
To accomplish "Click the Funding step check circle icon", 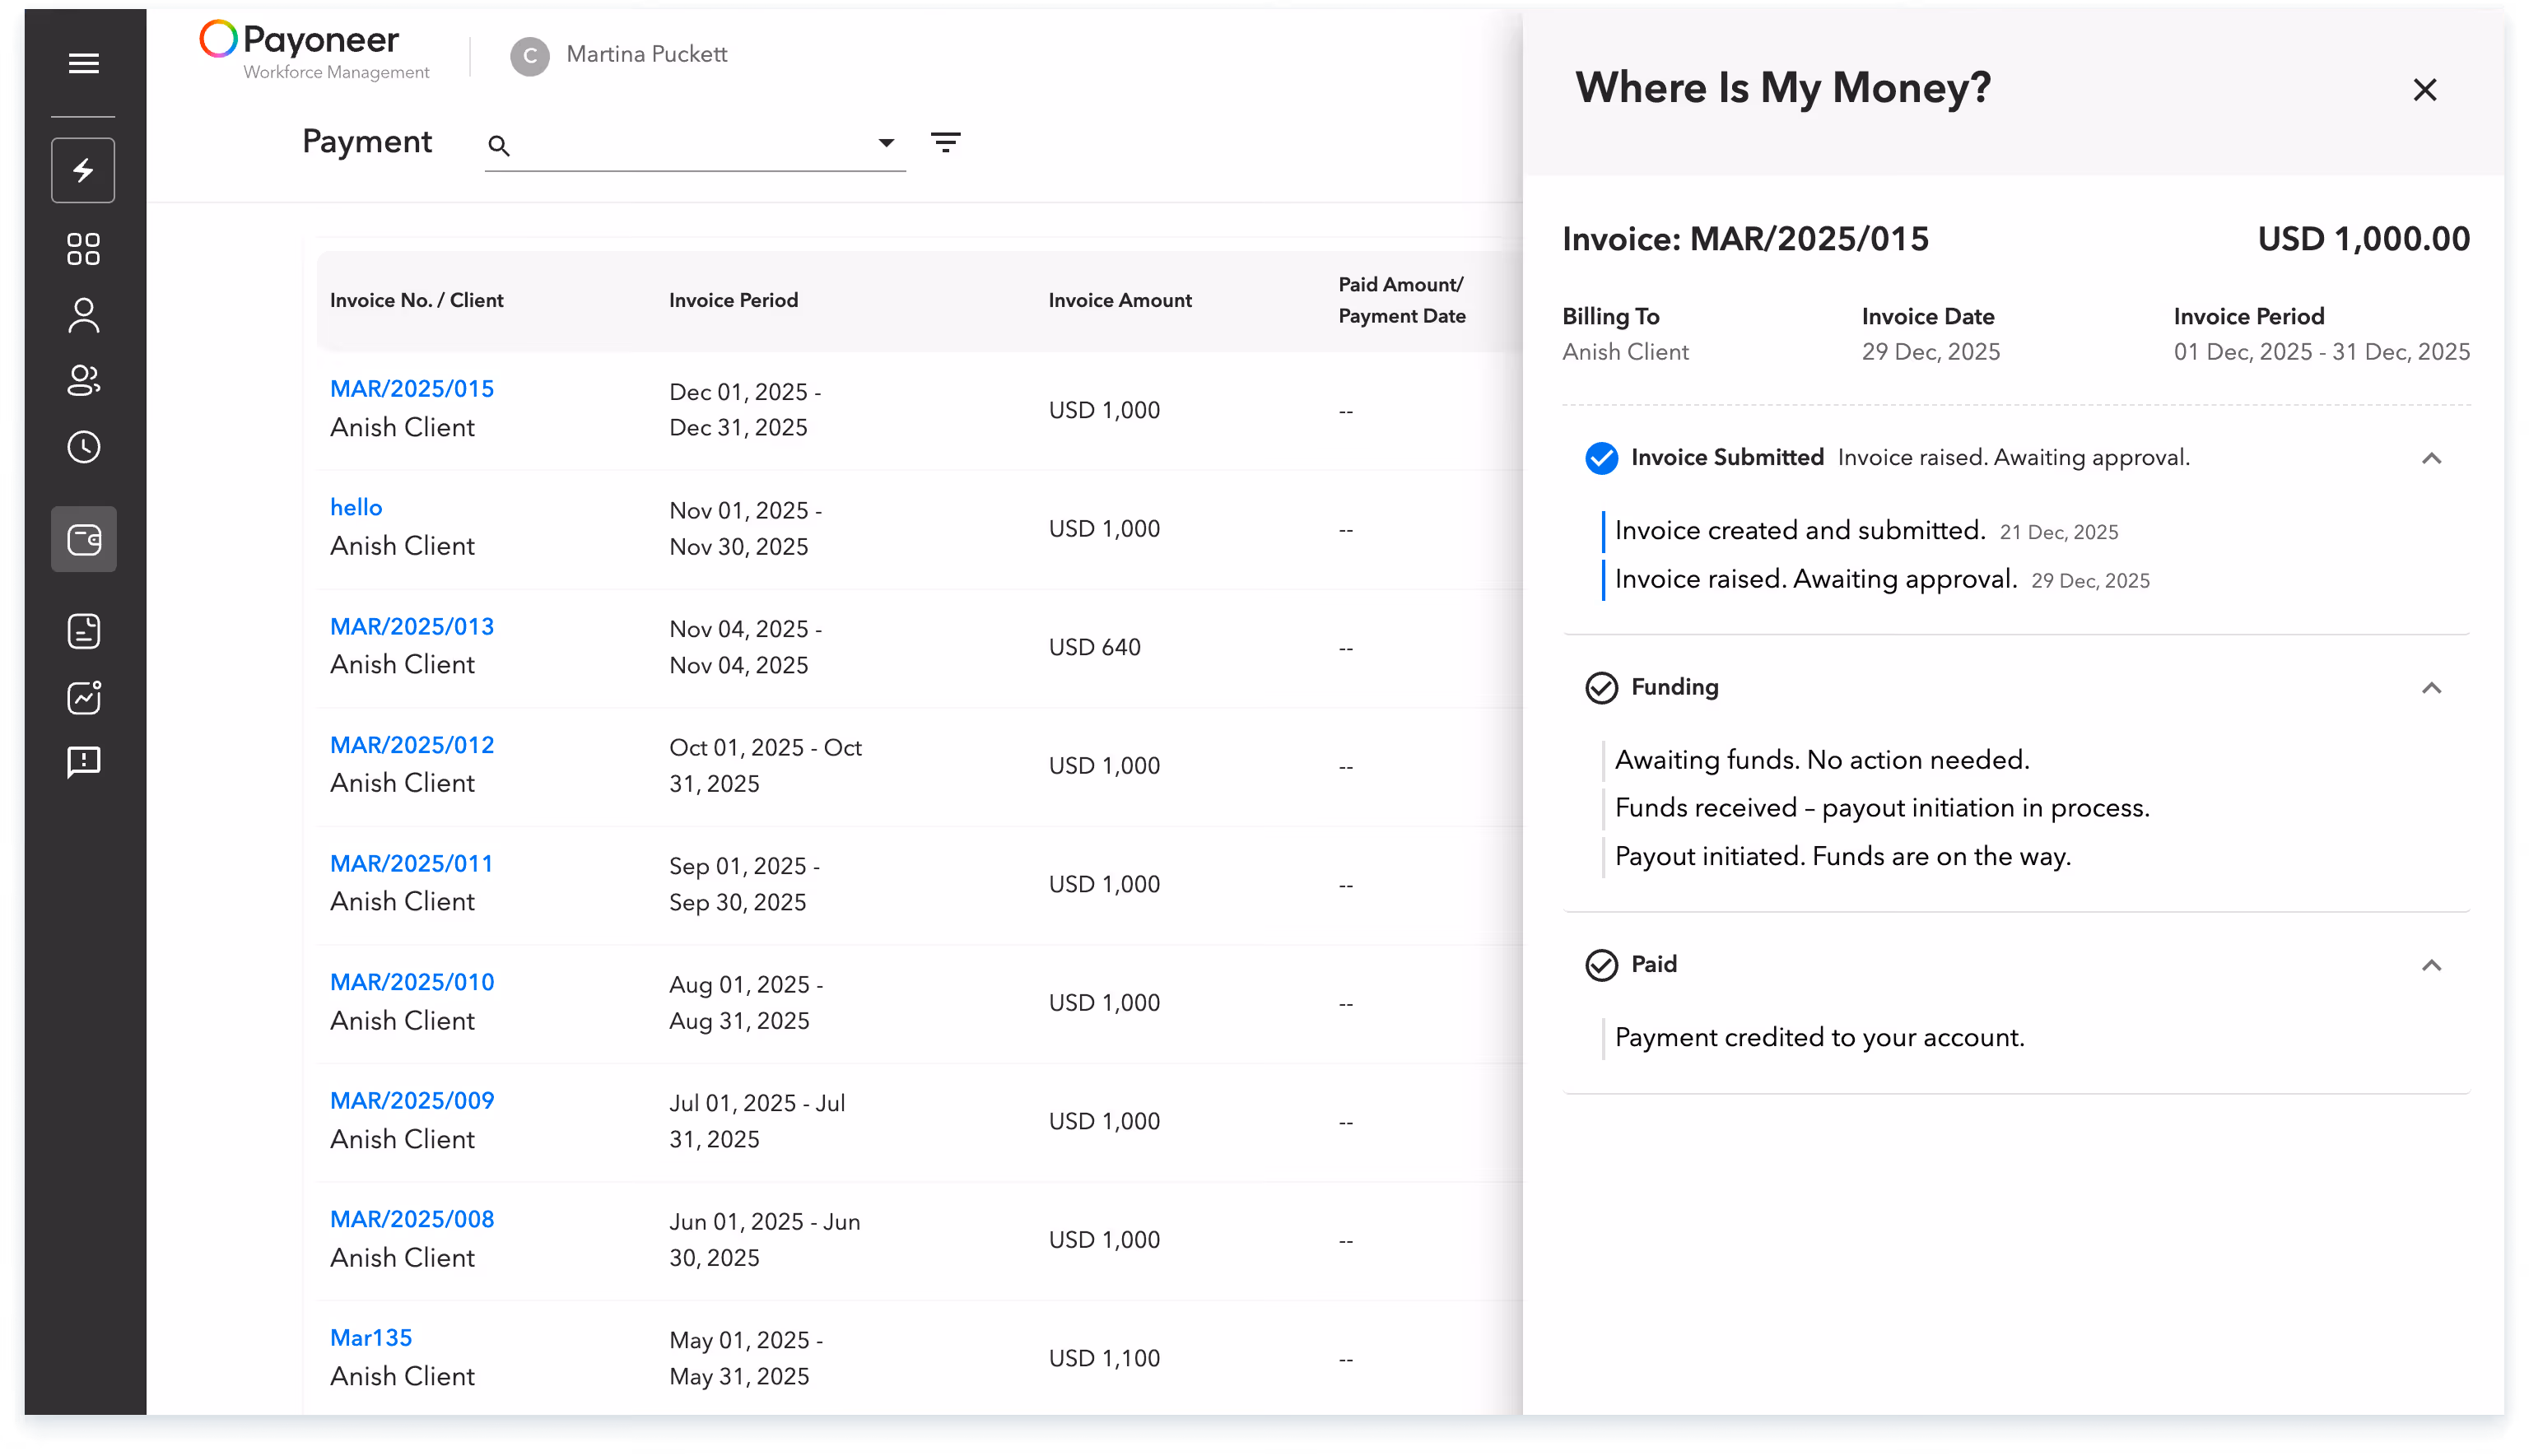I will pyautogui.click(x=1601, y=688).
